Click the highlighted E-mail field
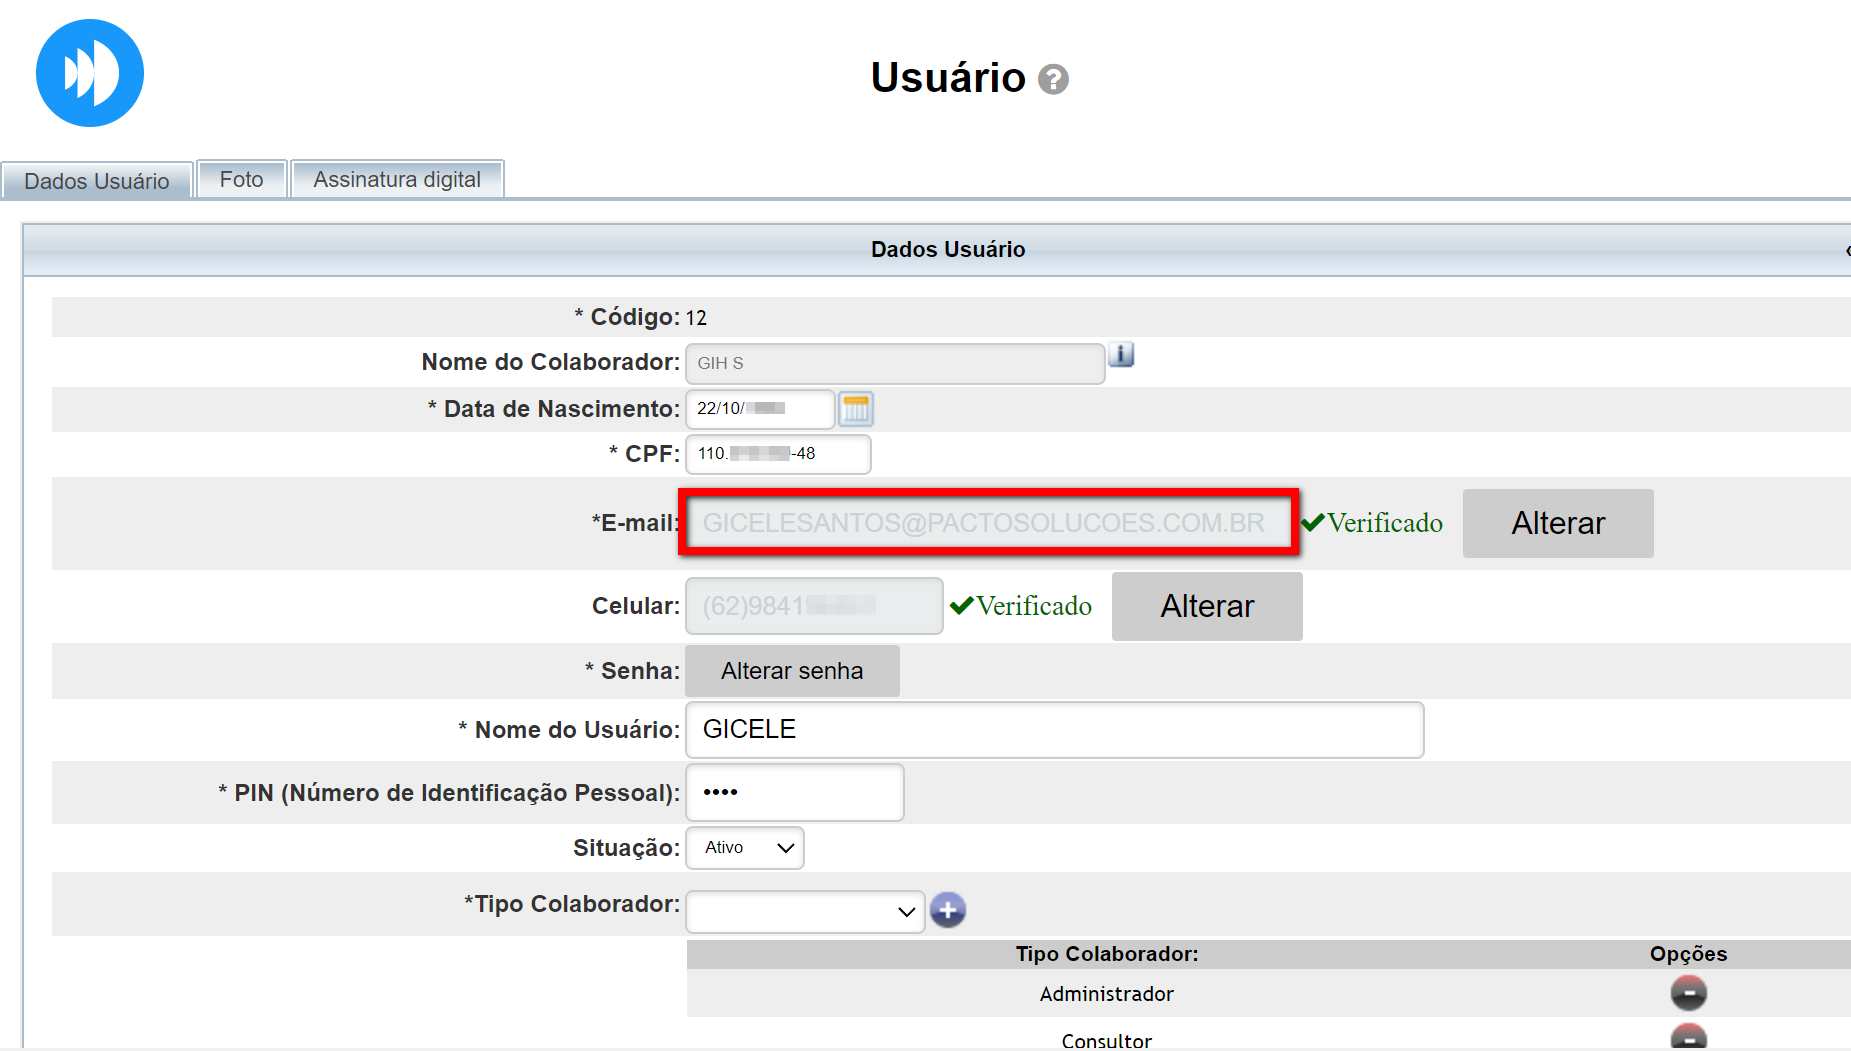This screenshot has height=1051, width=1851. (988, 523)
